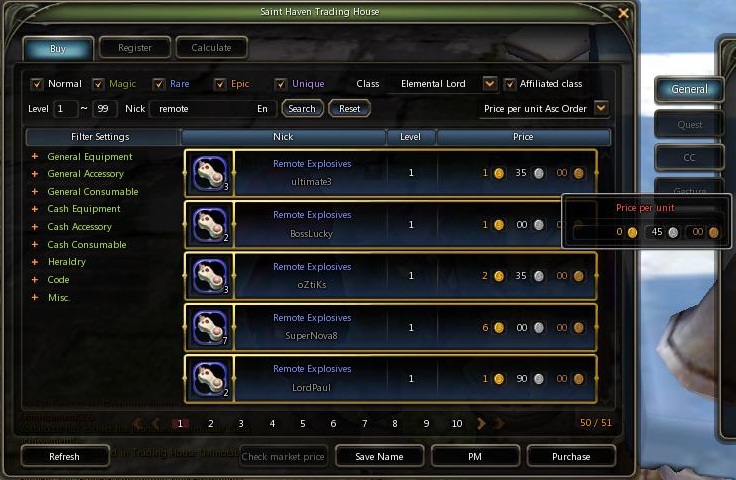
Task: Click oZtiKs' Remote Explosives item icon
Action: [x=210, y=276]
